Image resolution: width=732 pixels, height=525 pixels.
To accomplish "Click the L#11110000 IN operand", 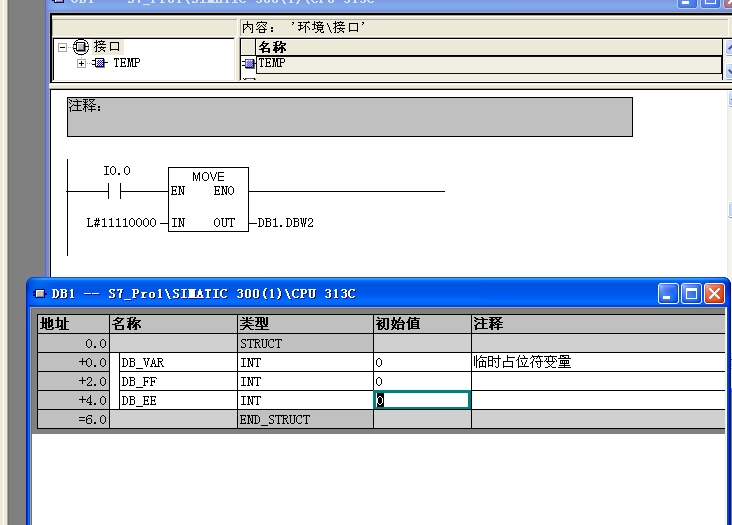I will (x=121, y=223).
